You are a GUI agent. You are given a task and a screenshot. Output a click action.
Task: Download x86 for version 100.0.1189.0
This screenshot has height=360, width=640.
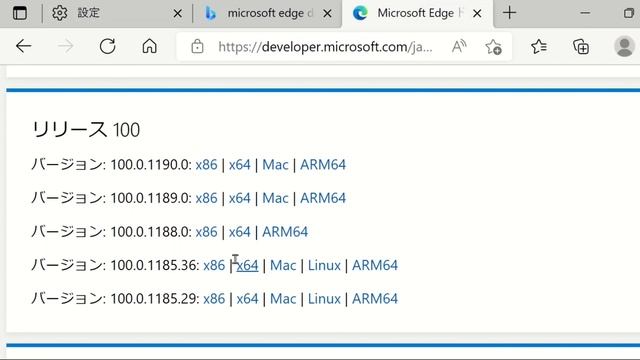coord(206,198)
